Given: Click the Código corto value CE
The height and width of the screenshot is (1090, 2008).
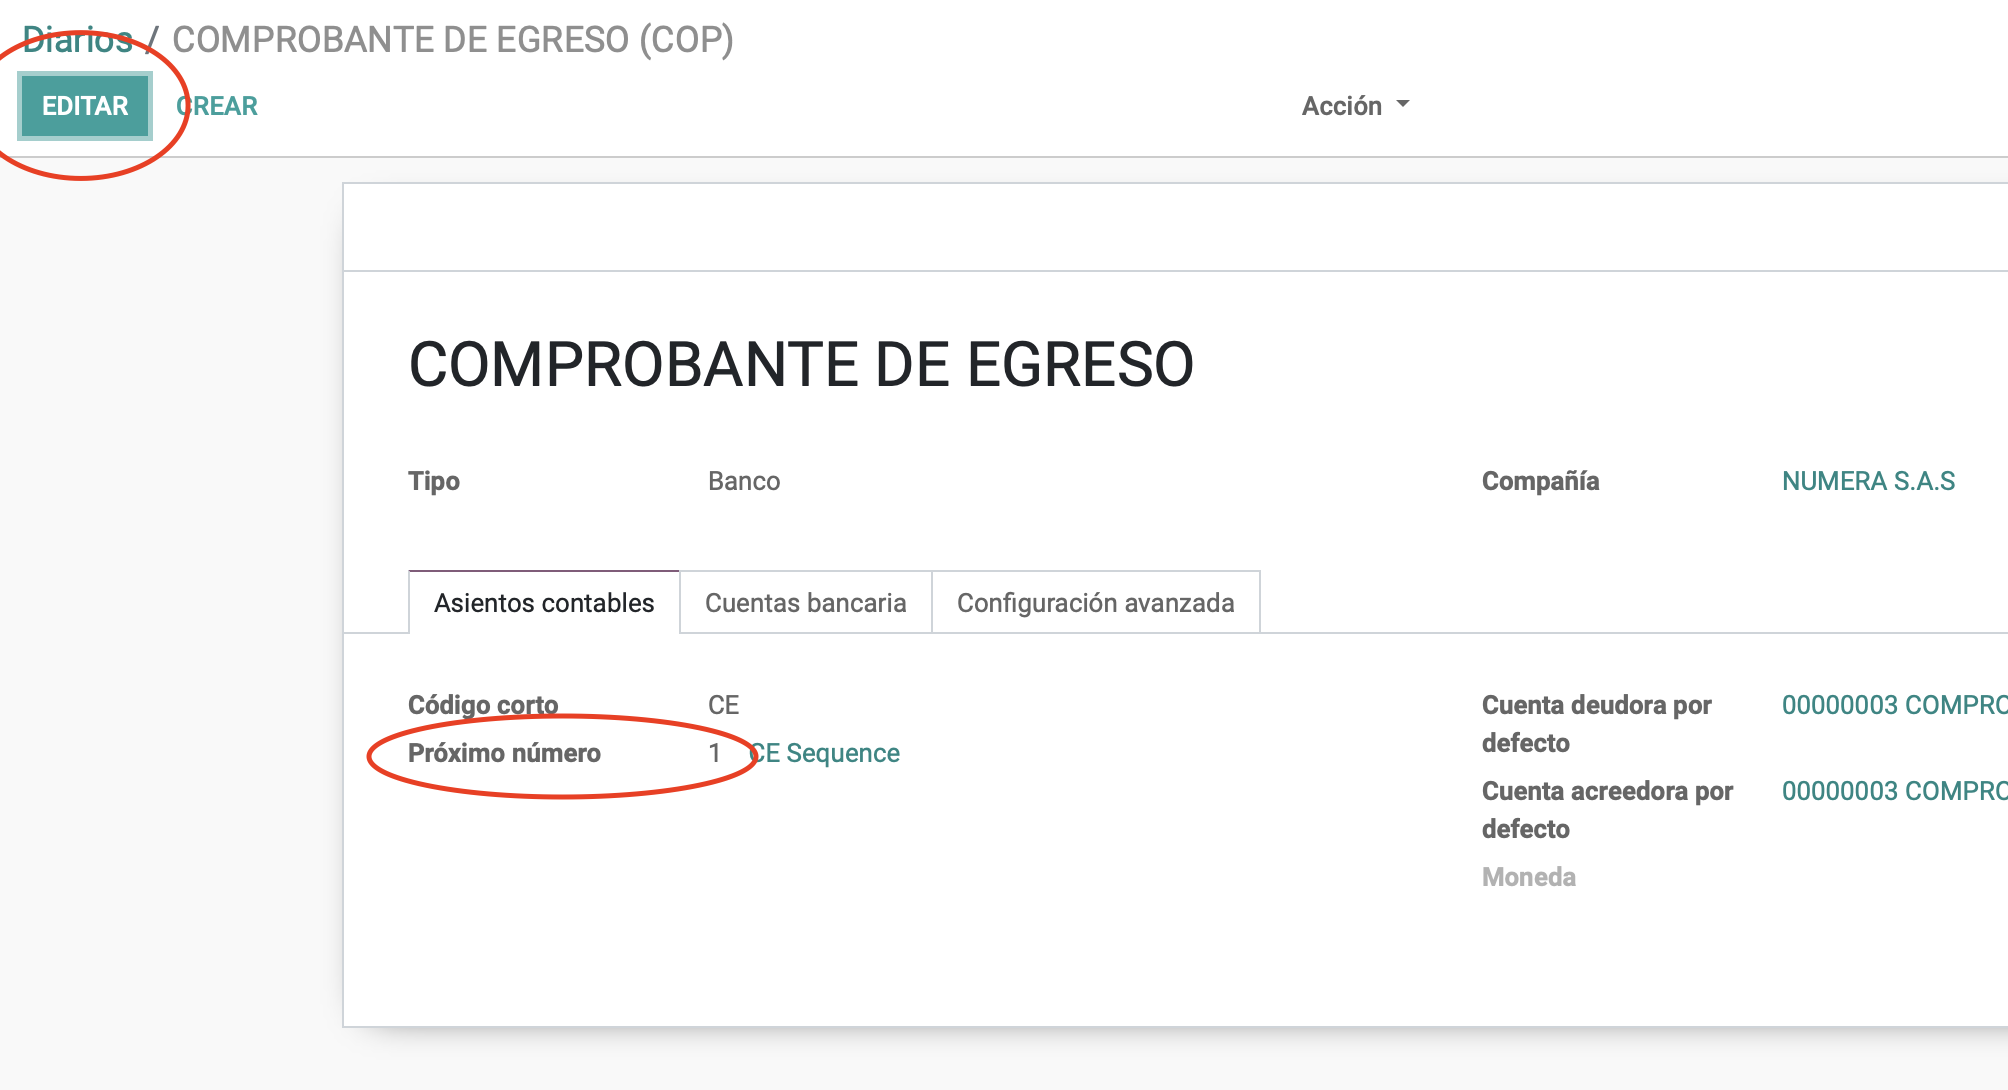Looking at the screenshot, I should click(723, 705).
